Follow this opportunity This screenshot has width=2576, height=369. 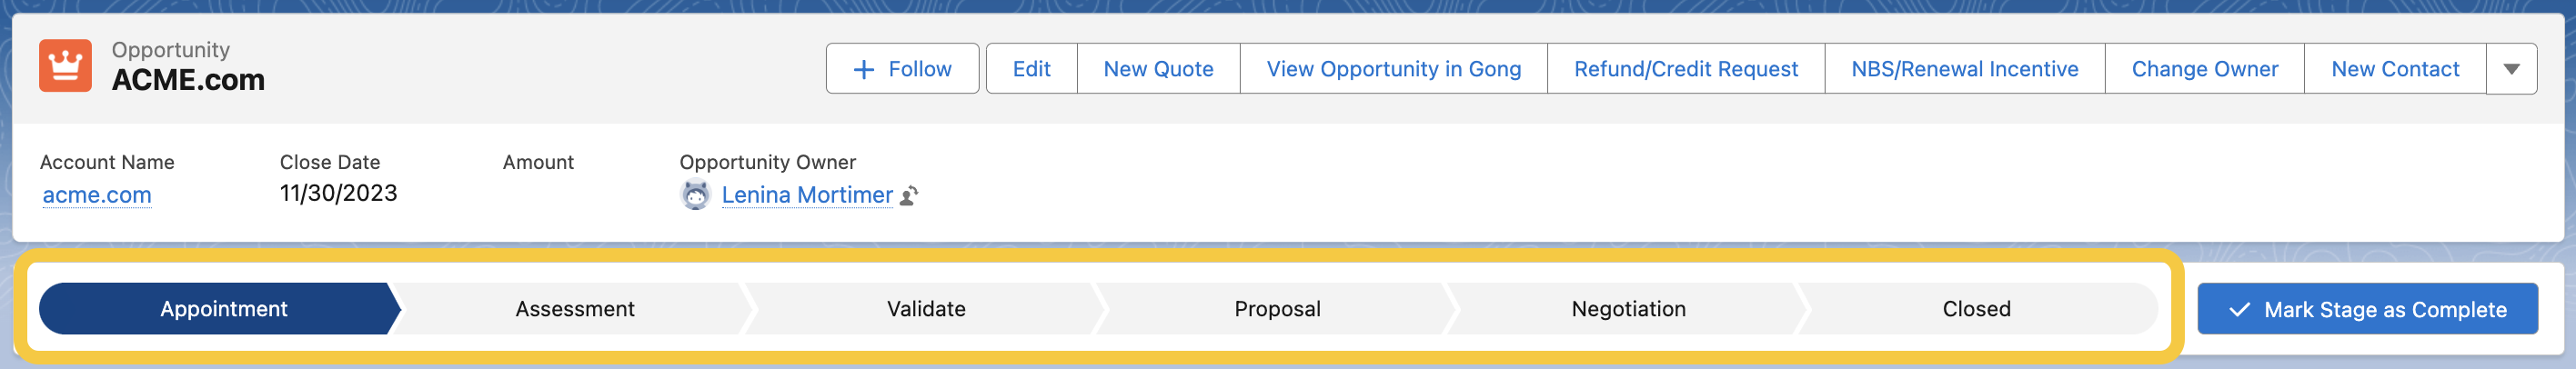(x=902, y=69)
